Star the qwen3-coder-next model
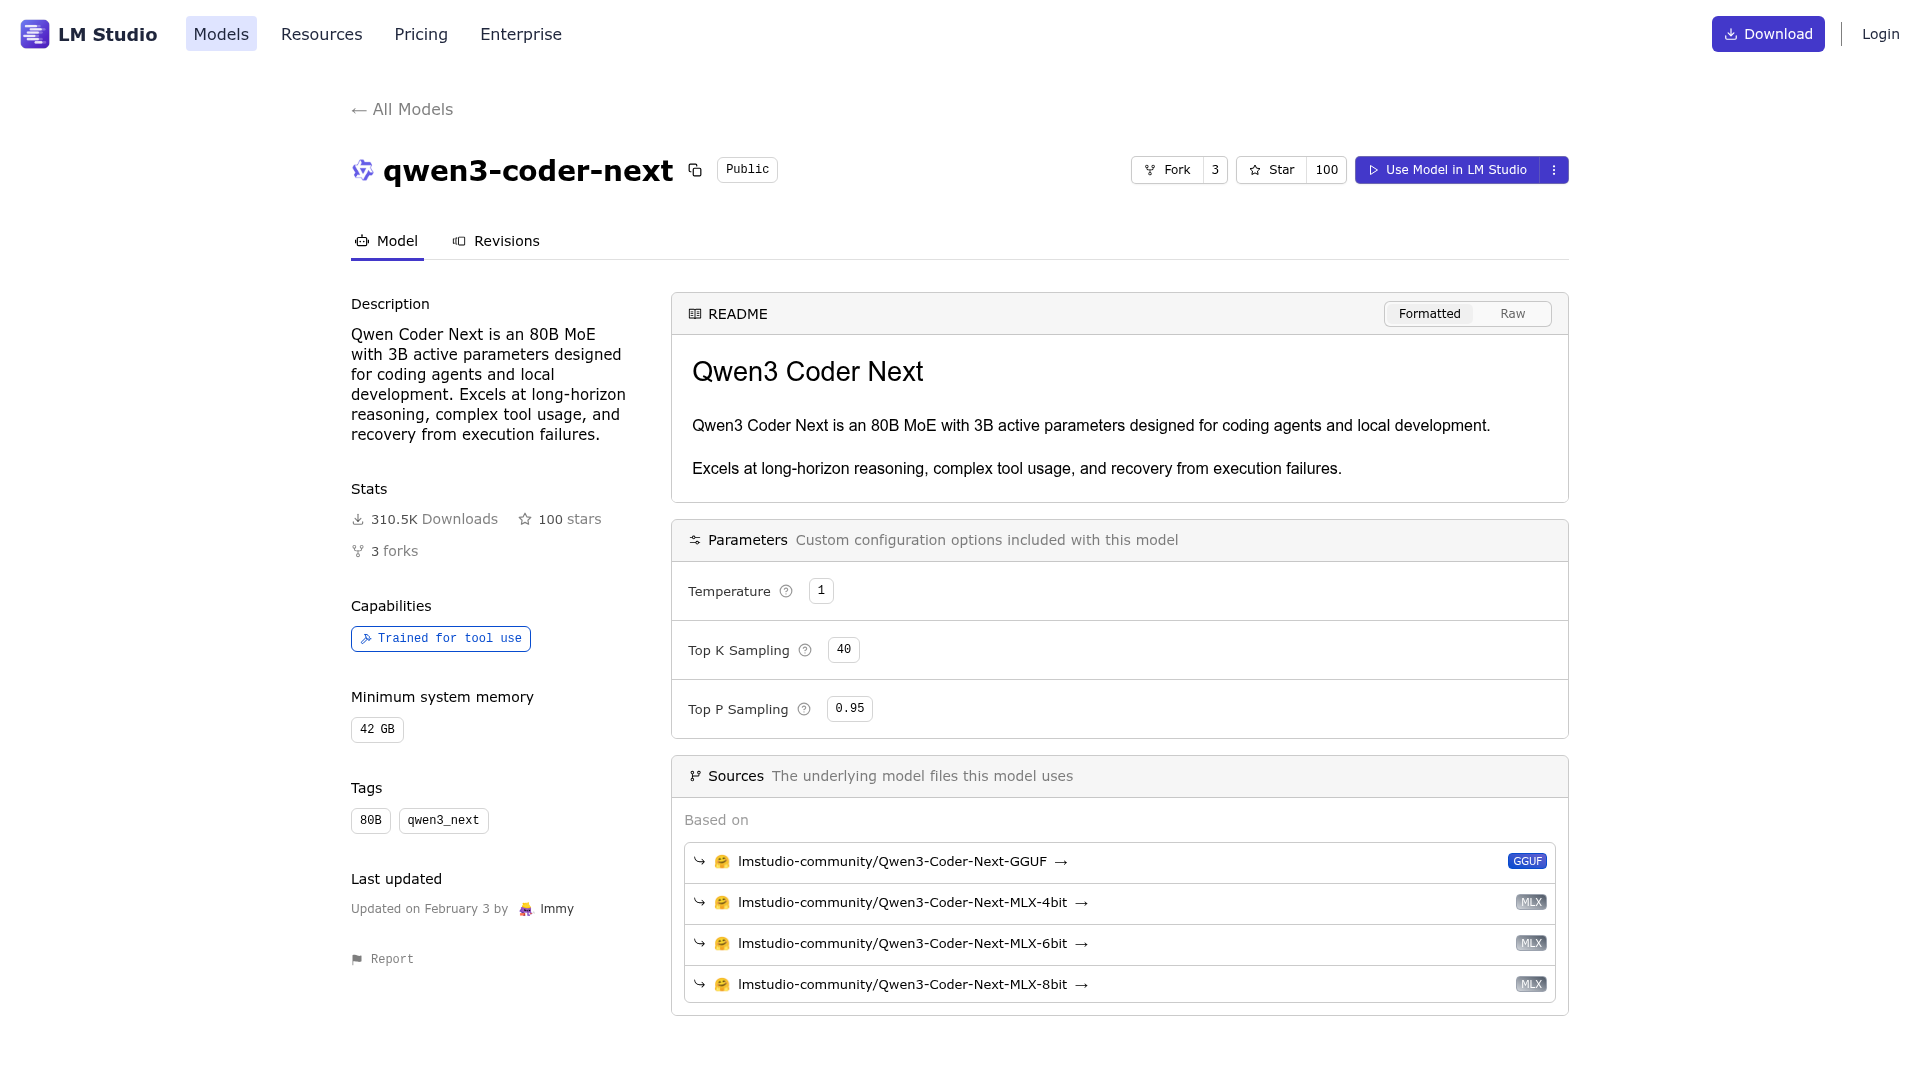Image resolution: width=1920 pixels, height=1080 pixels. point(1271,170)
